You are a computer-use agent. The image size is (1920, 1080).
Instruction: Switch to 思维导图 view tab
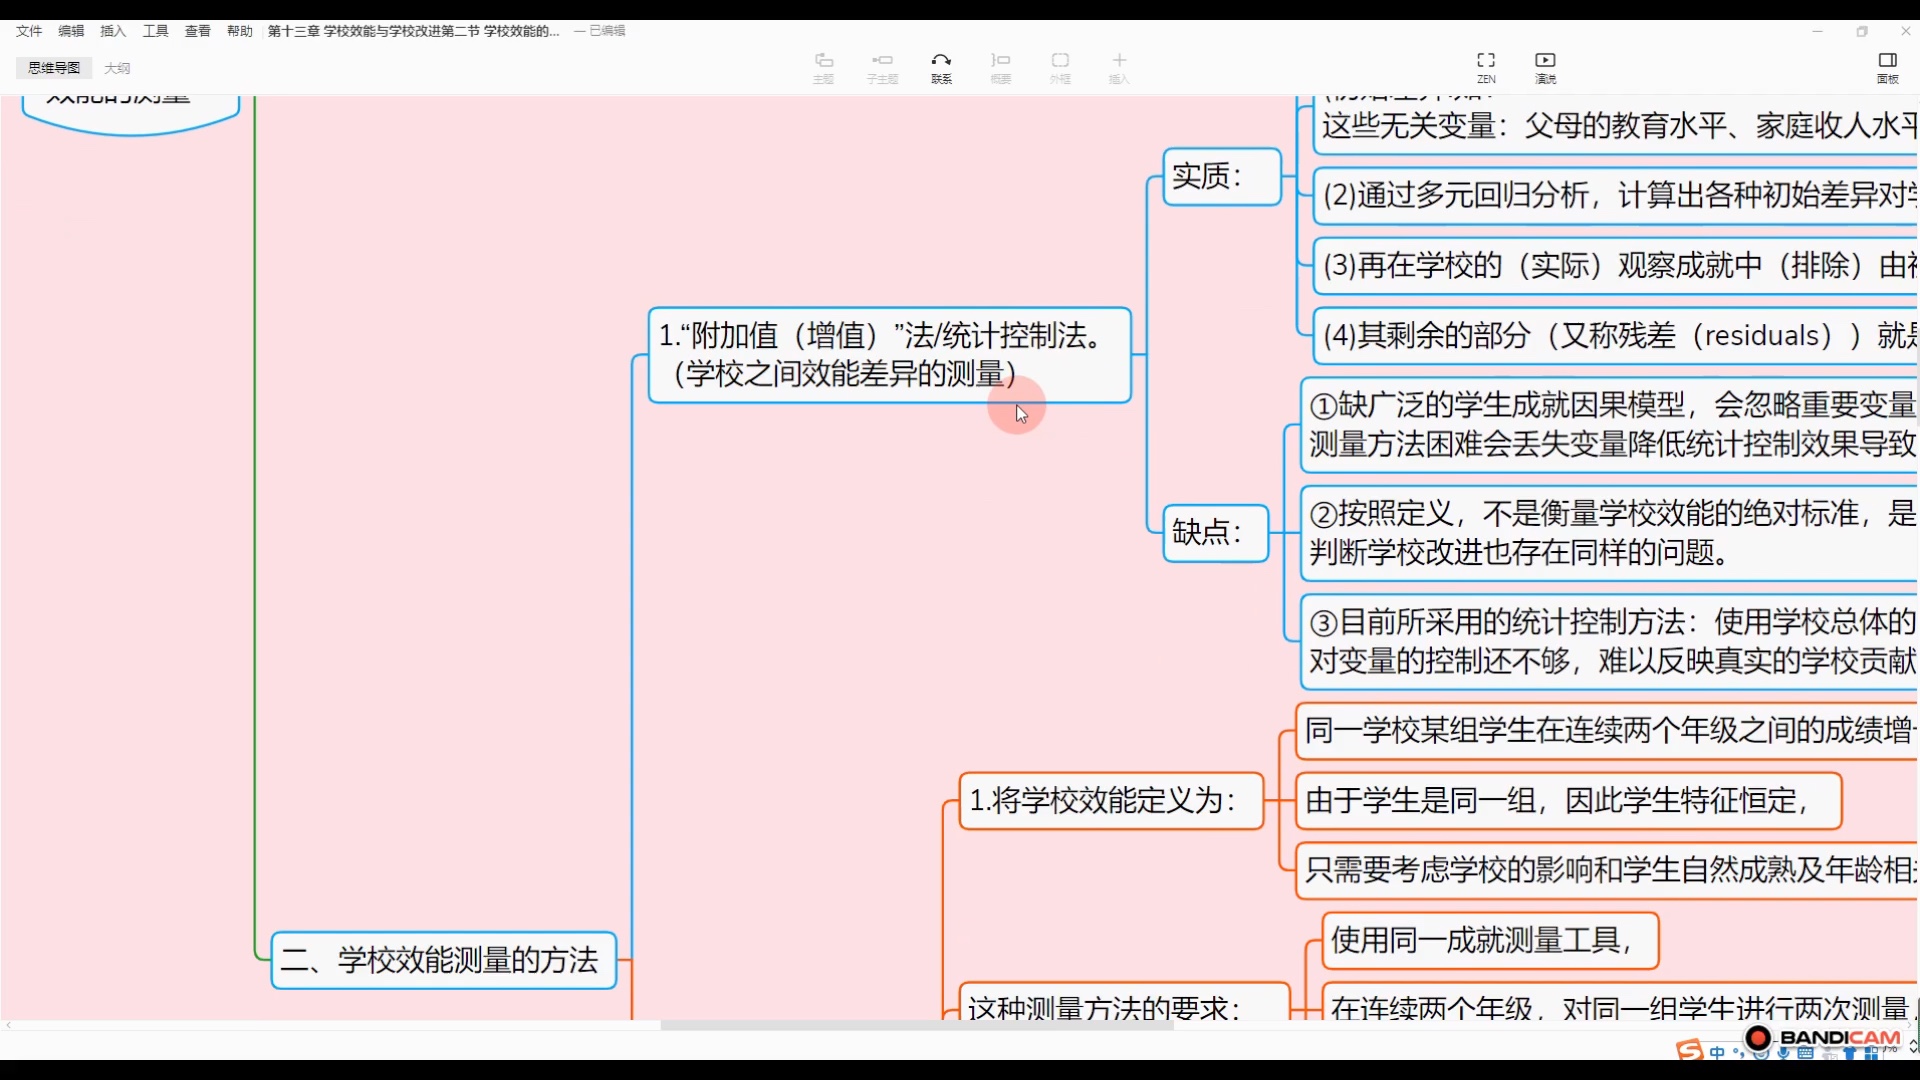coord(54,68)
